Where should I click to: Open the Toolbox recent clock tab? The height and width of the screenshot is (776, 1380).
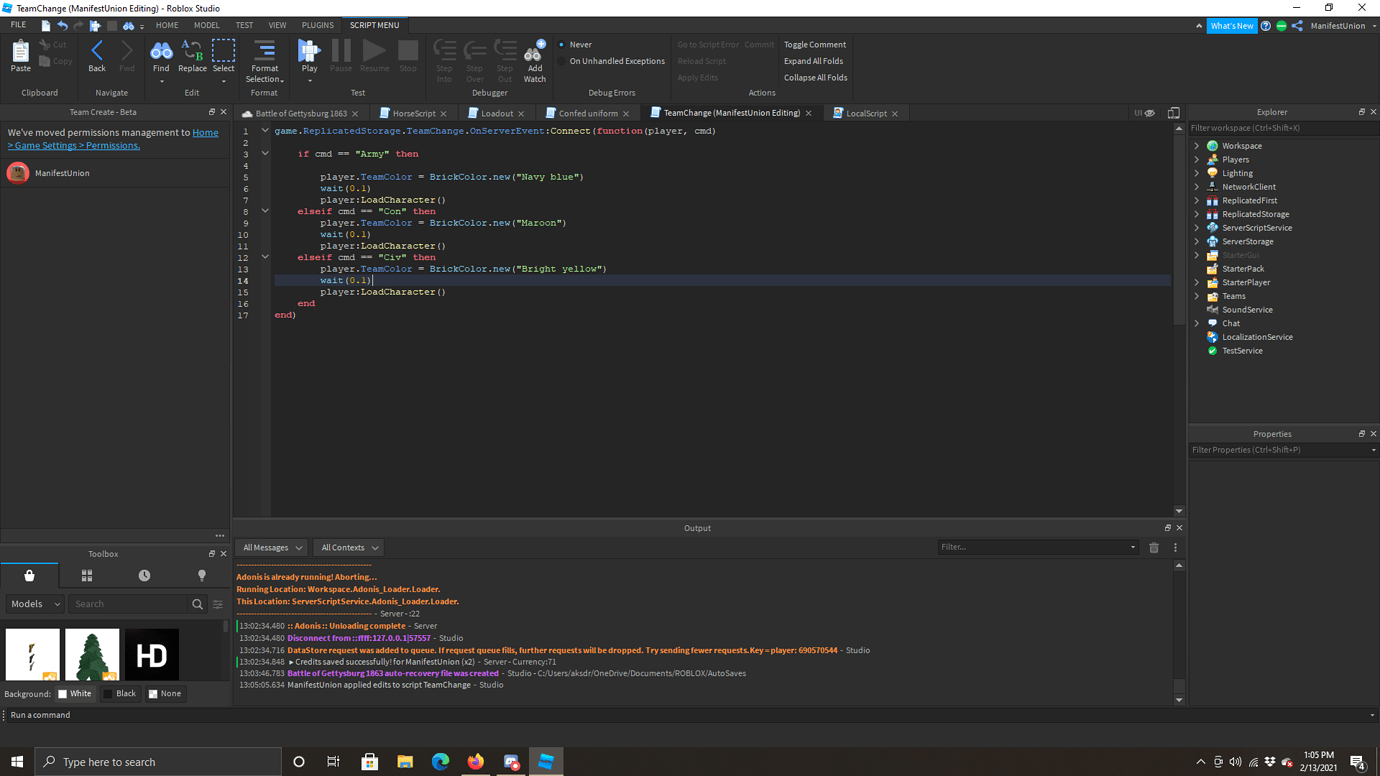click(x=144, y=575)
